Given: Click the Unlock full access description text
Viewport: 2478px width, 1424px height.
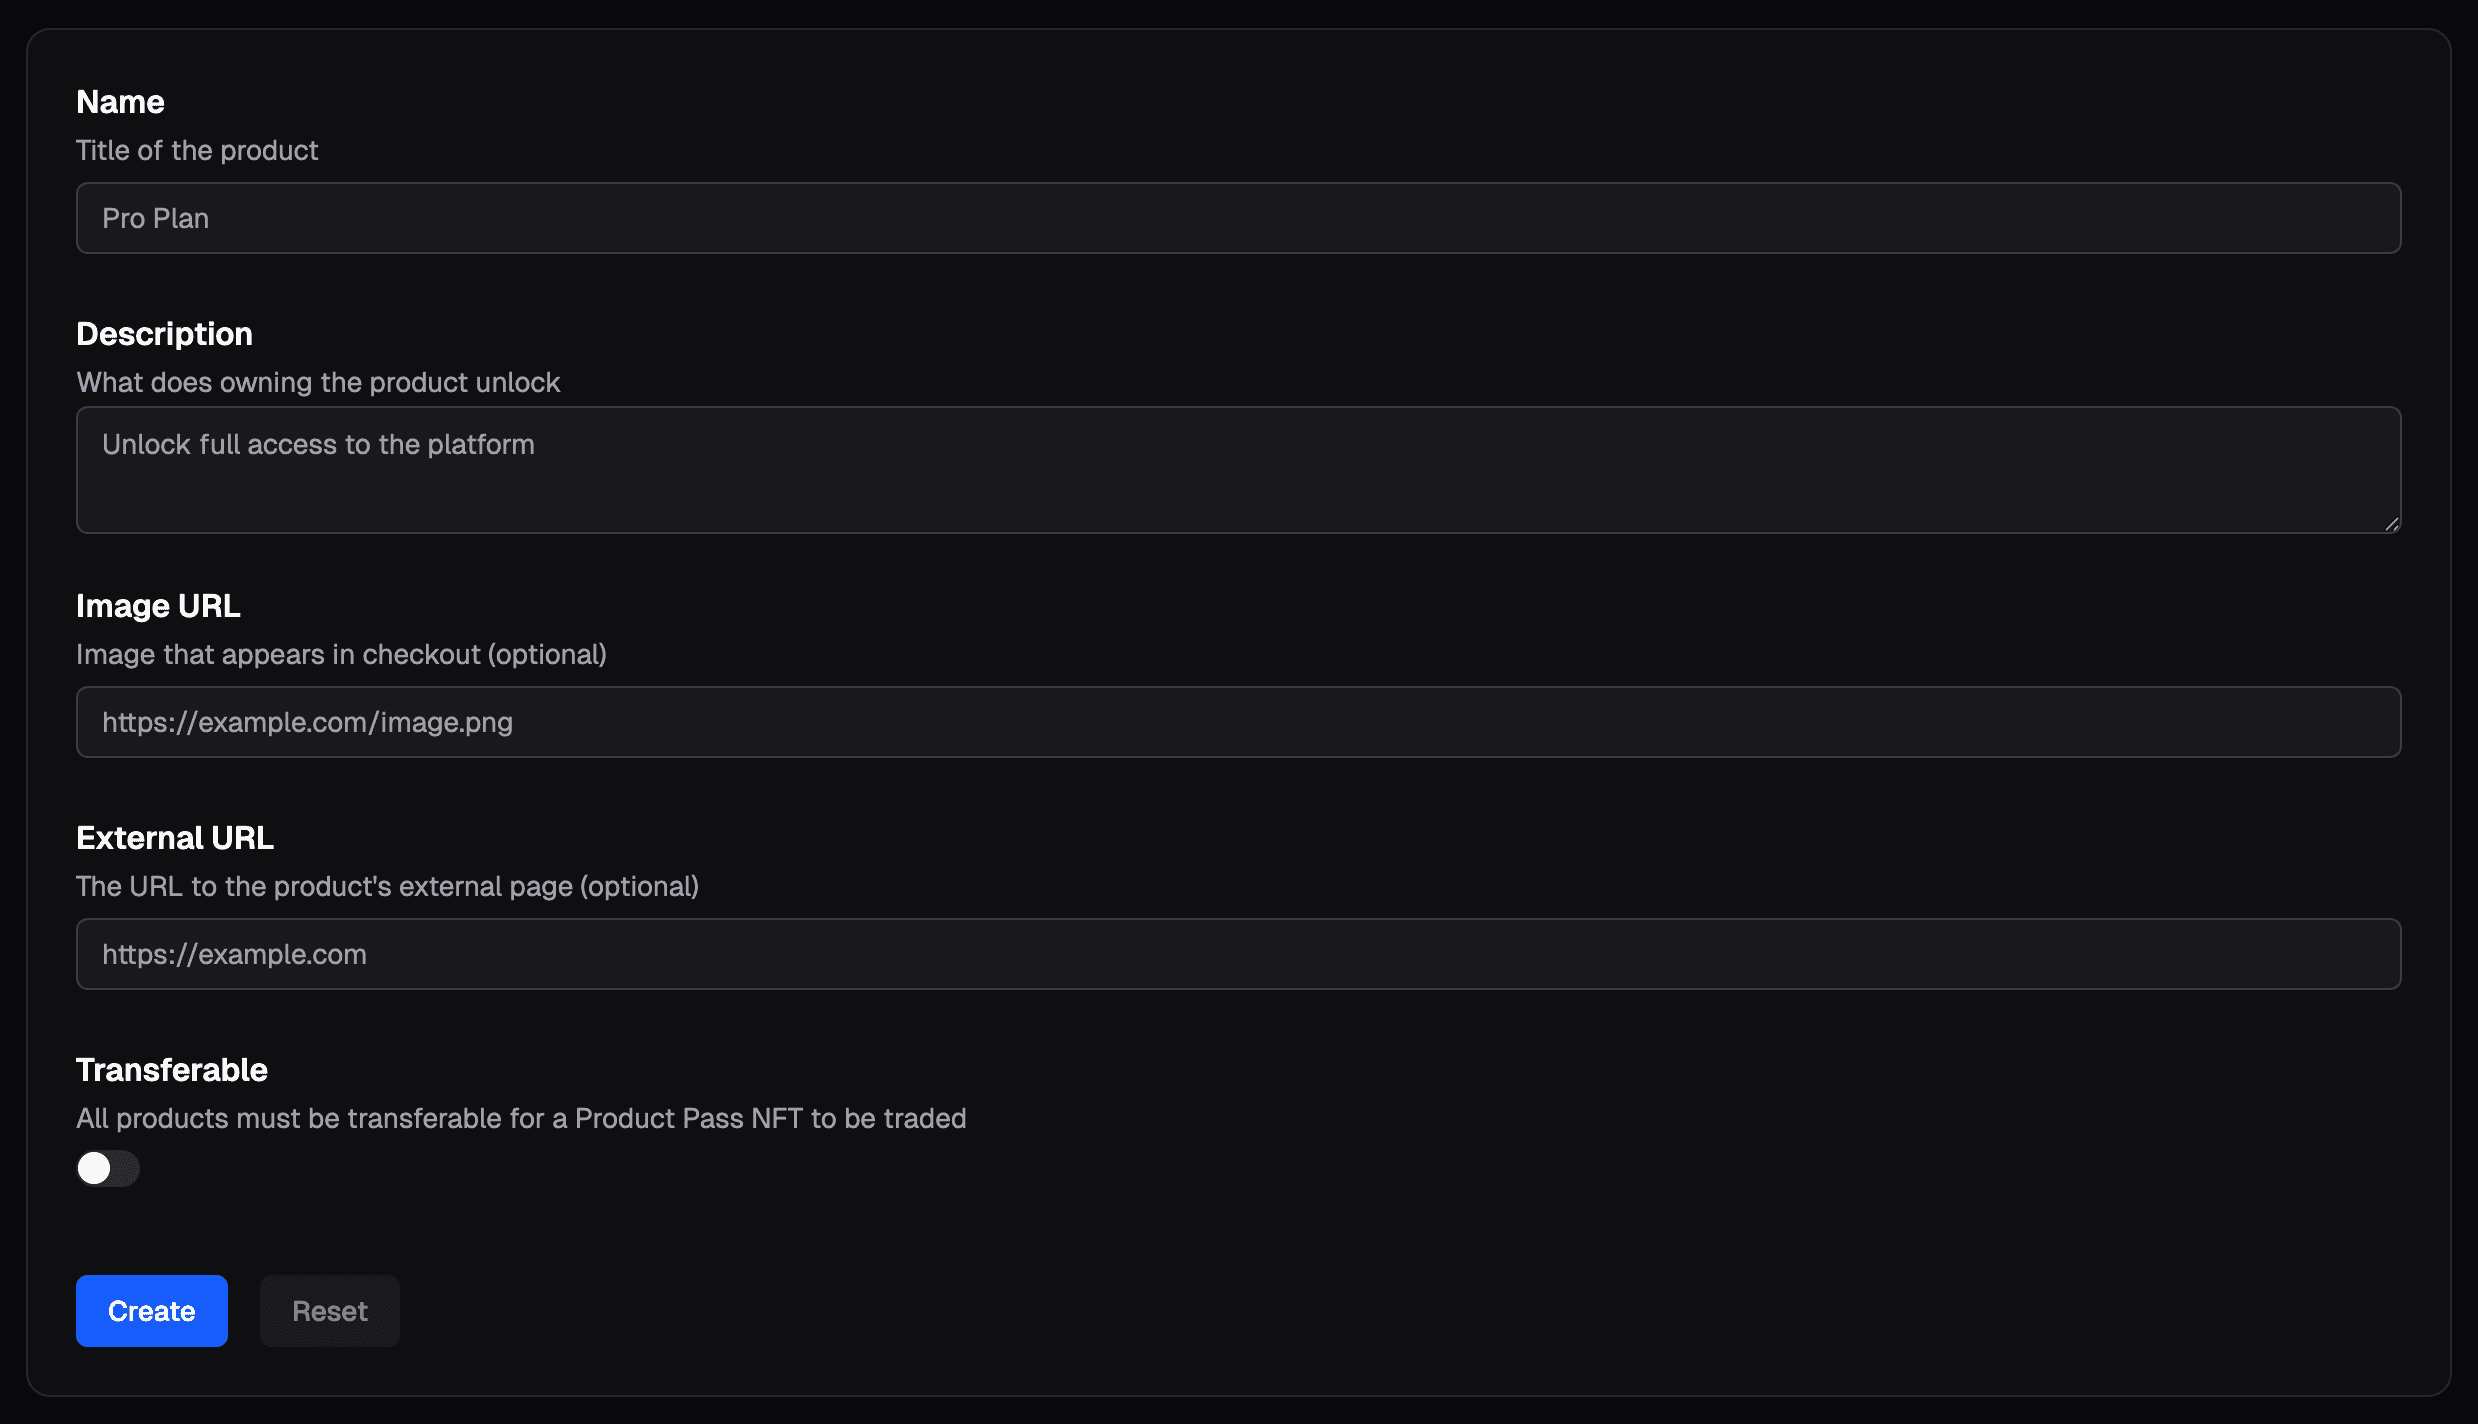Looking at the screenshot, I should pos(318,444).
